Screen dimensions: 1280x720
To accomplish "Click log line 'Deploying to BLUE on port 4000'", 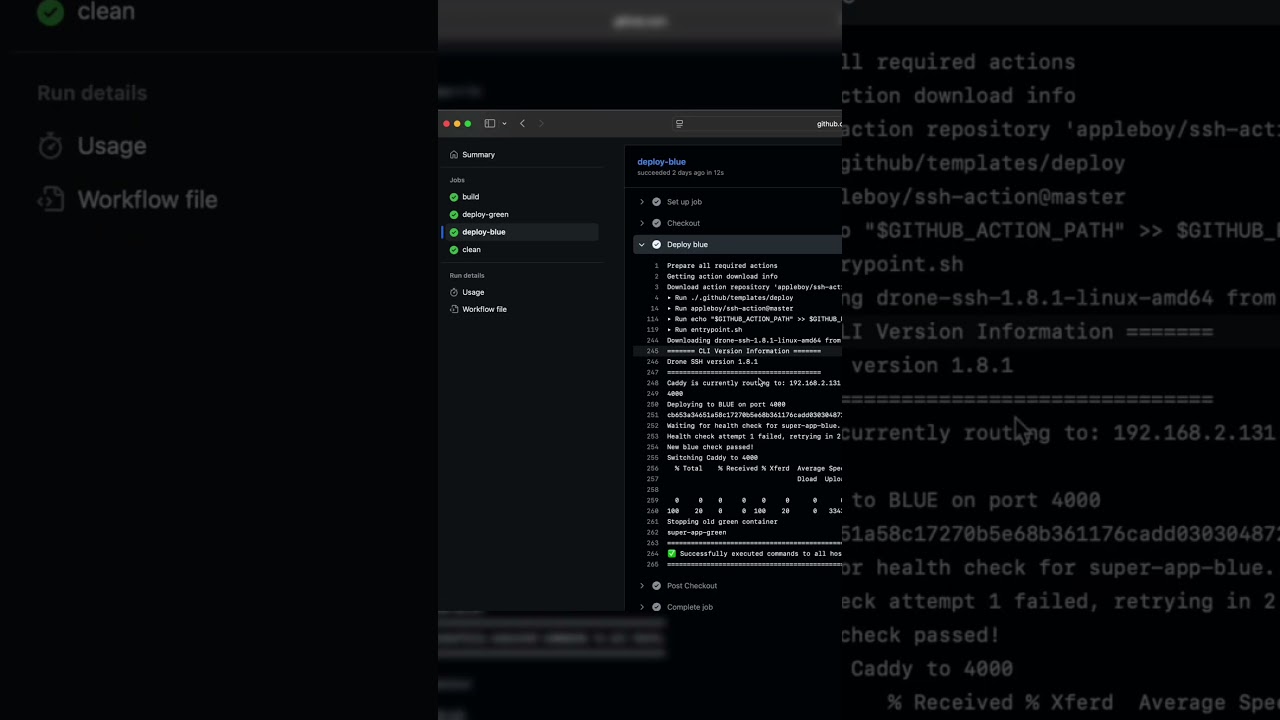I will 726,405.
